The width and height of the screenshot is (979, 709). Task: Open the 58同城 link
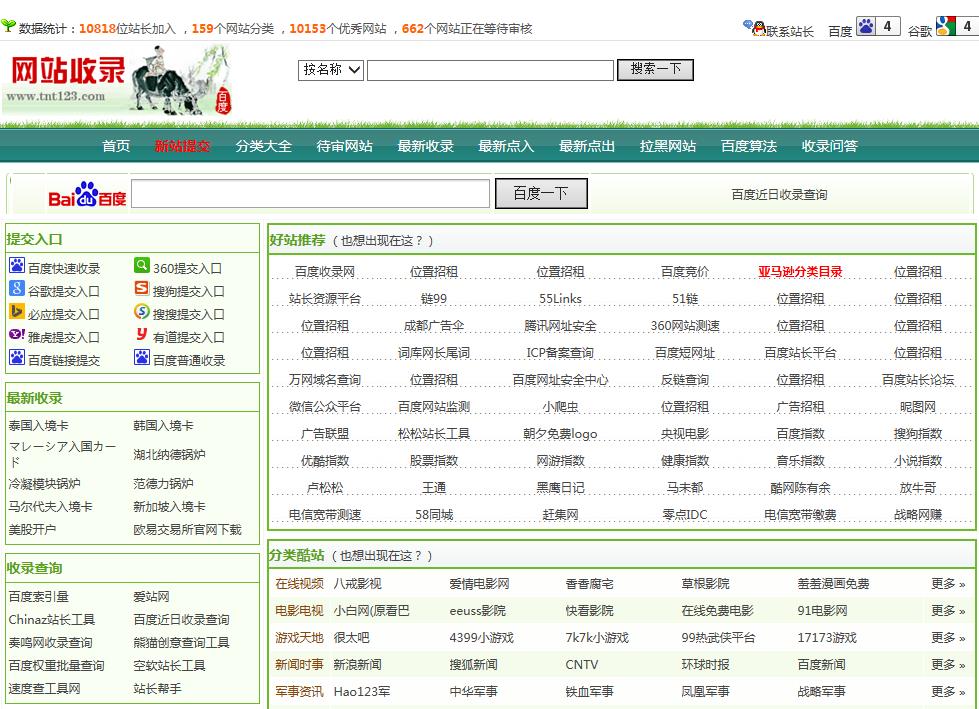(x=434, y=514)
